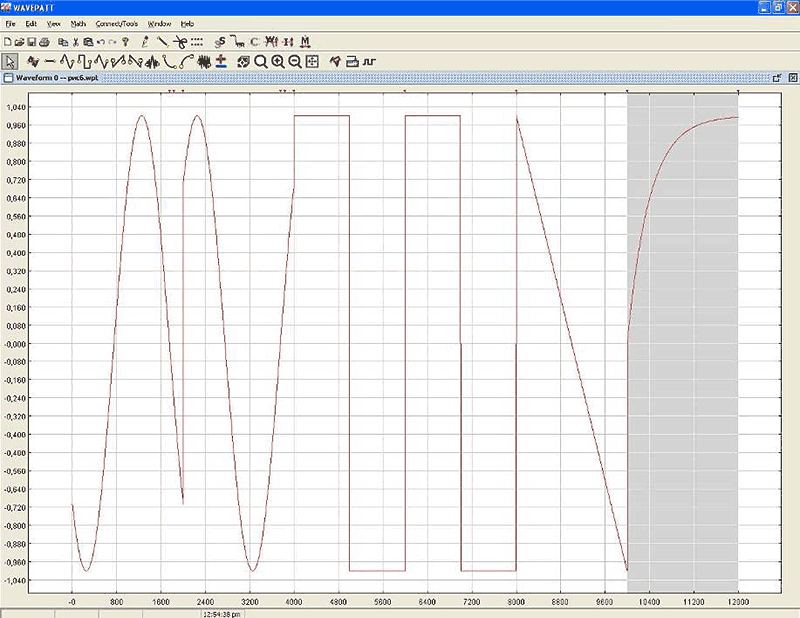800x618 pixels.
Task: Print the waveform
Action: (45, 42)
